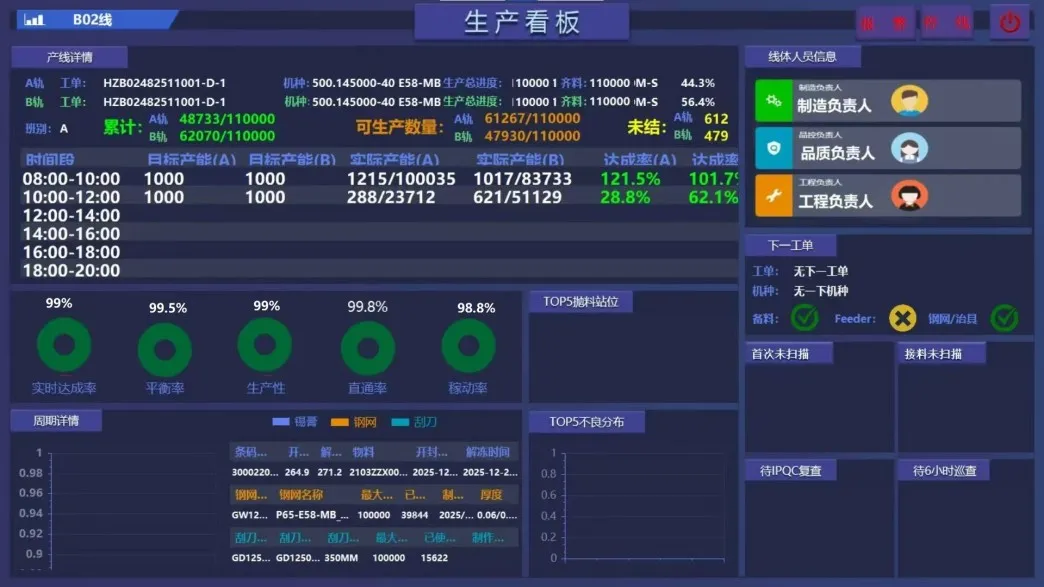This screenshot has width=1044, height=587.
Task: Open the 首次未扫描 panel header
Action: [788, 353]
